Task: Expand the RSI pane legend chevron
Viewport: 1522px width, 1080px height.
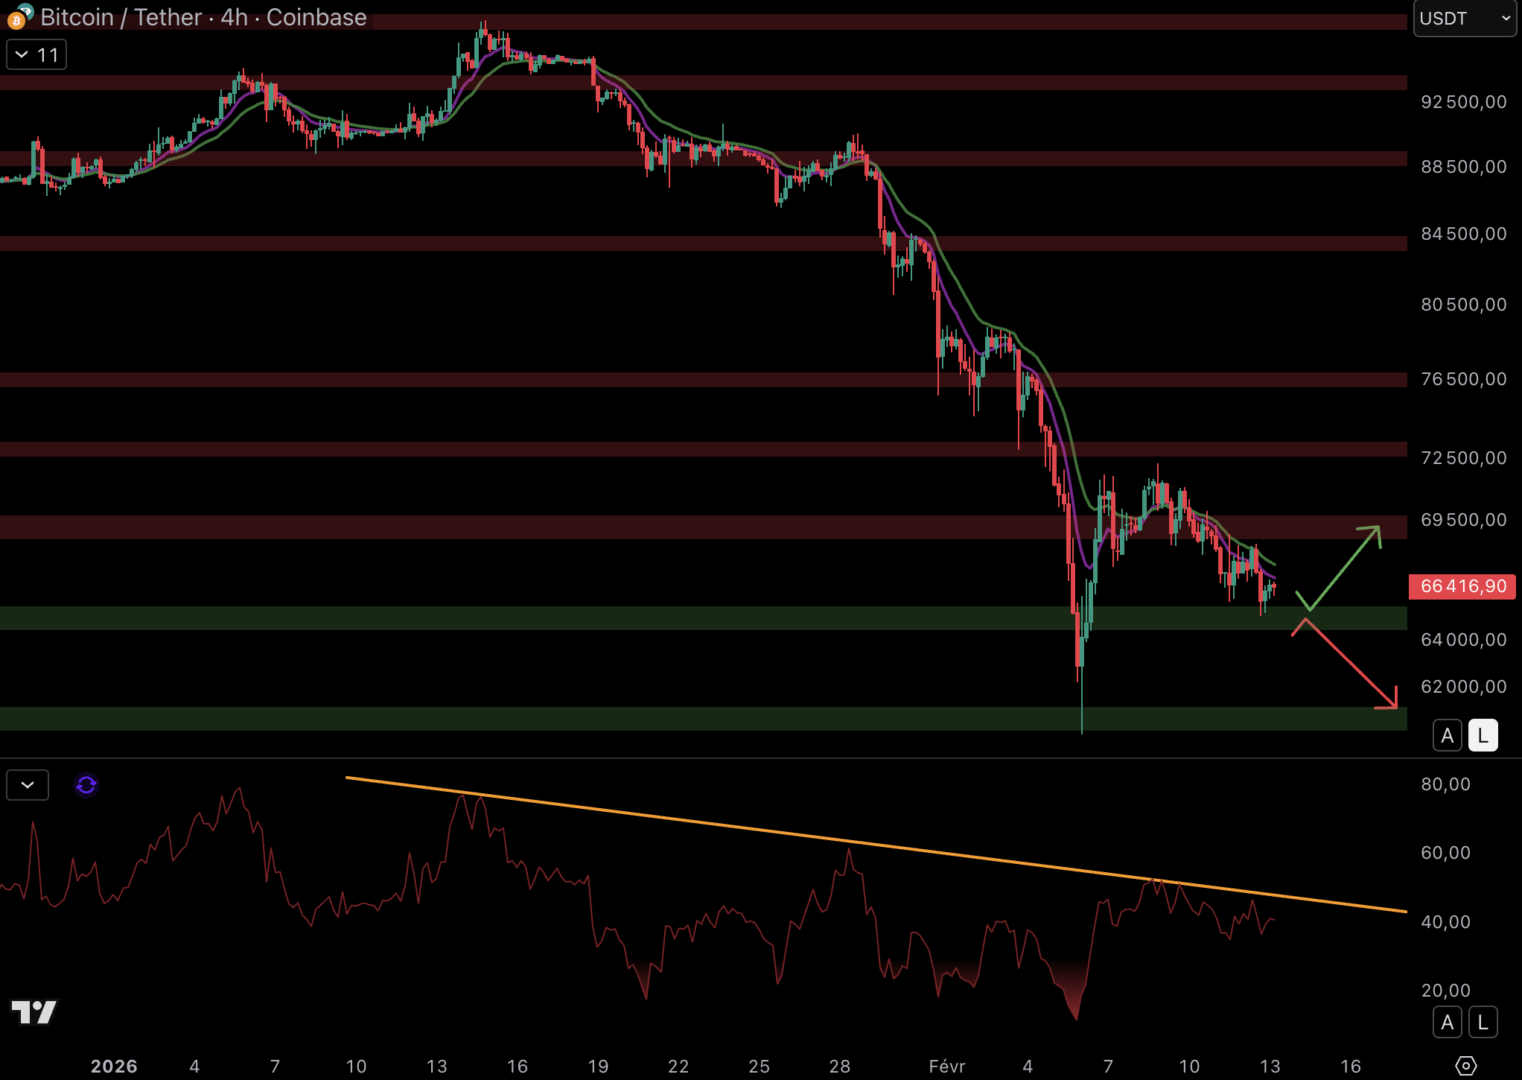Action: point(28,785)
